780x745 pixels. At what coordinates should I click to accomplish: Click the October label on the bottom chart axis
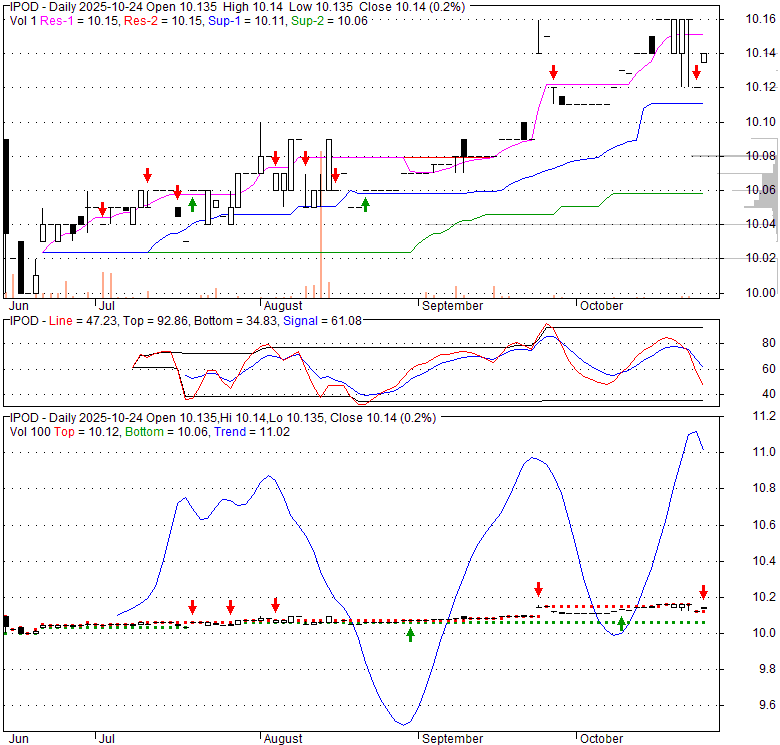coord(600,739)
